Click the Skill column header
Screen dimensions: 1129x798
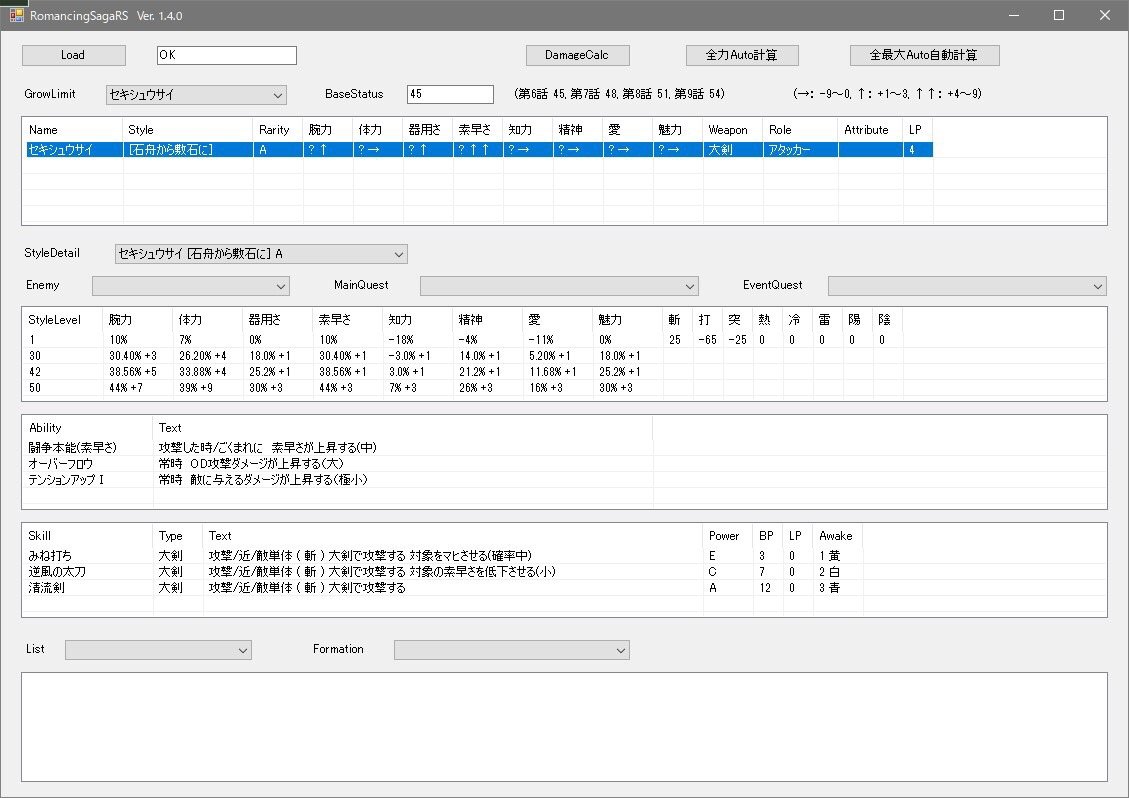point(88,535)
